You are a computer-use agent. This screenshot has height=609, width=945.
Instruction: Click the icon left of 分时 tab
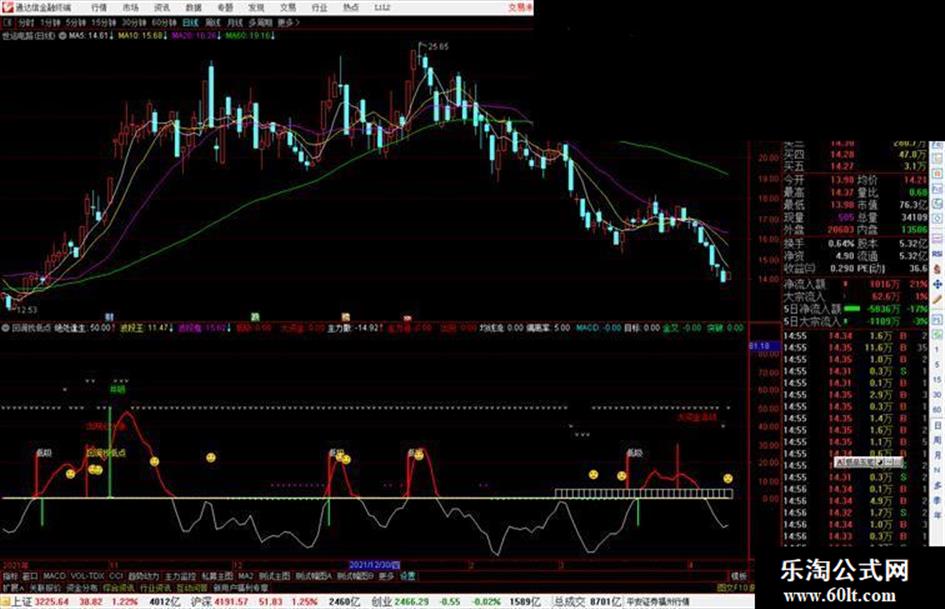coord(8,22)
